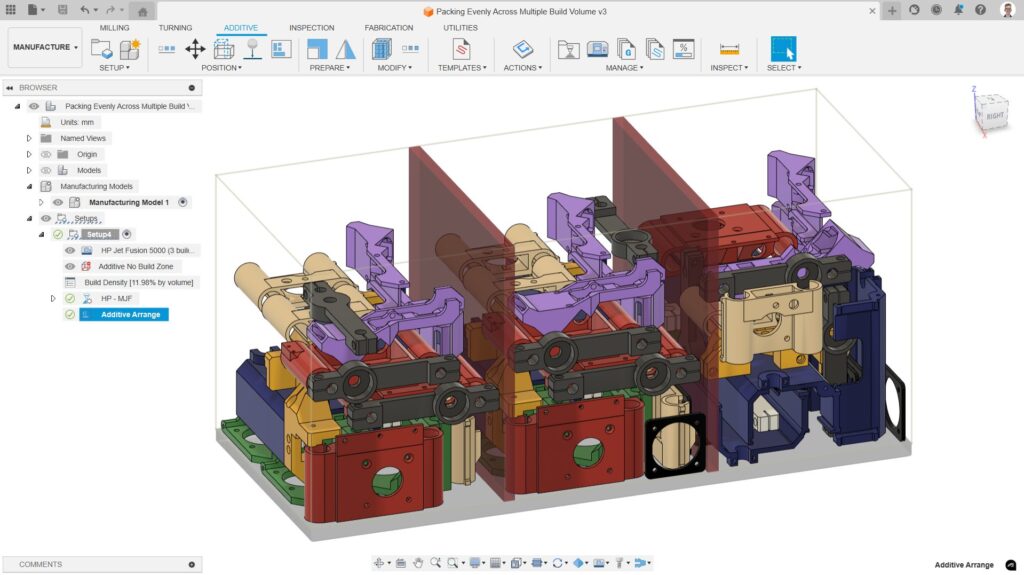Click the notifications bell icon
This screenshot has width=1024, height=575.
[x=958, y=10]
